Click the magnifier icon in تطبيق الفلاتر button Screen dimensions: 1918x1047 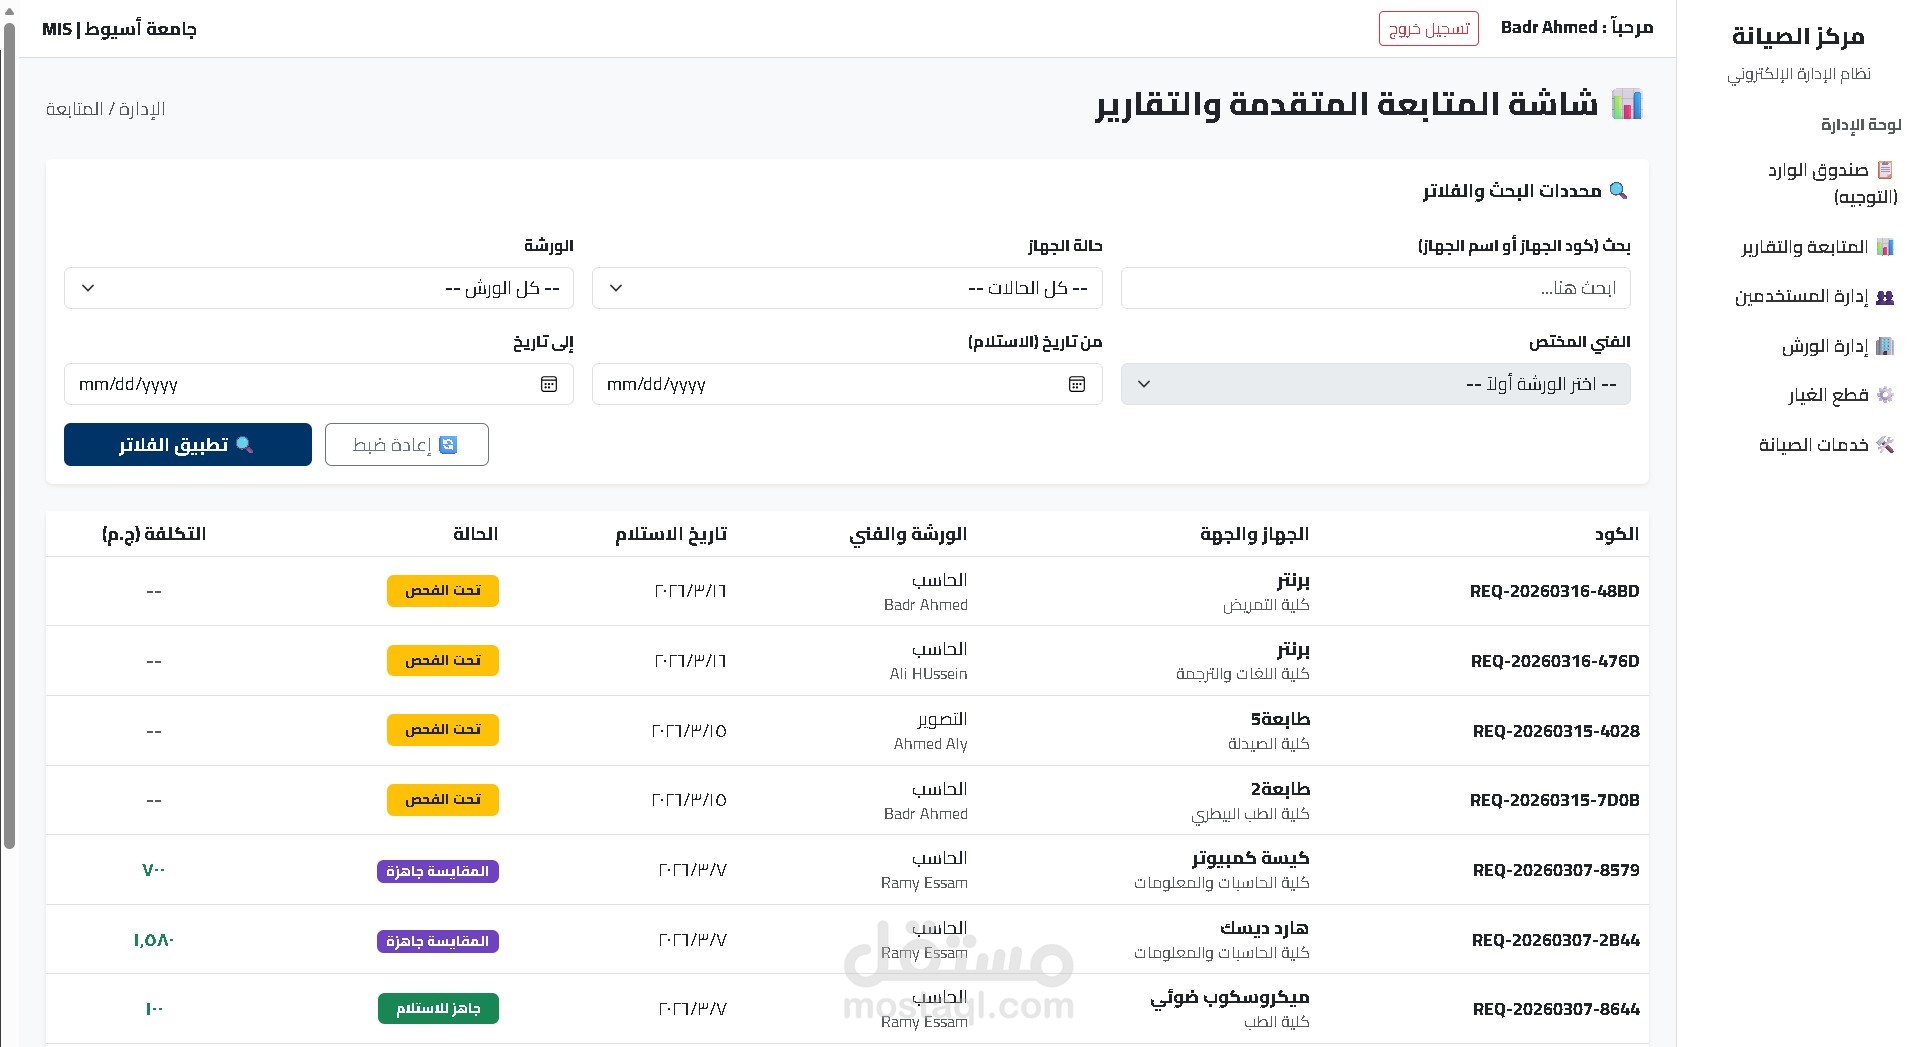pos(244,445)
